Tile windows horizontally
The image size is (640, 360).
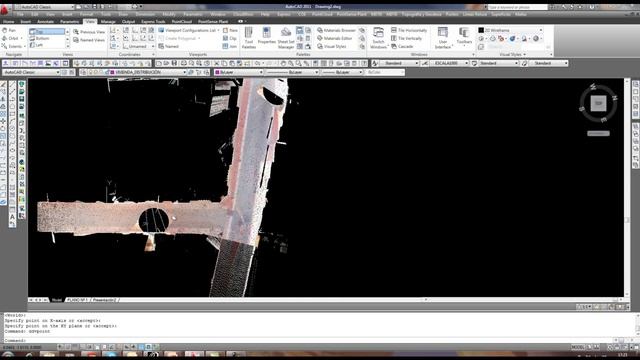[x=409, y=30]
